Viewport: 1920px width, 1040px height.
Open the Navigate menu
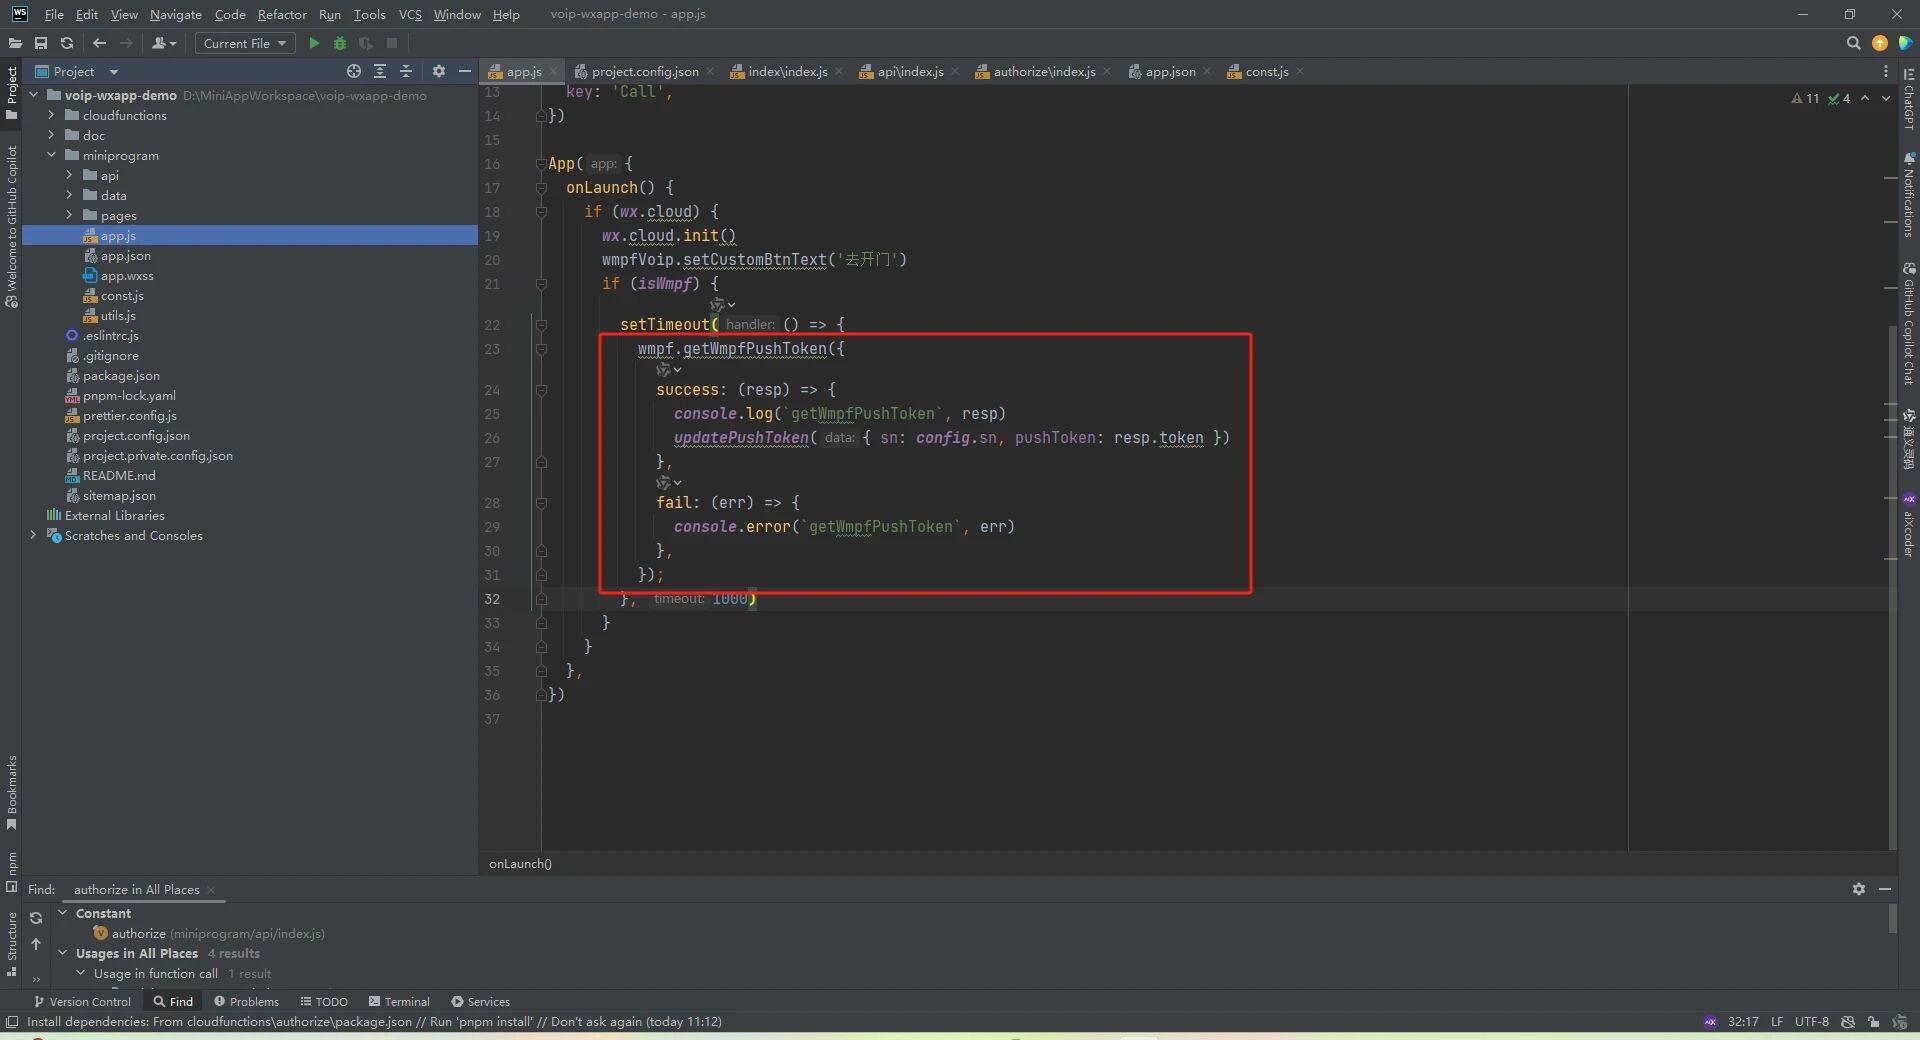click(x=176, y=14)
